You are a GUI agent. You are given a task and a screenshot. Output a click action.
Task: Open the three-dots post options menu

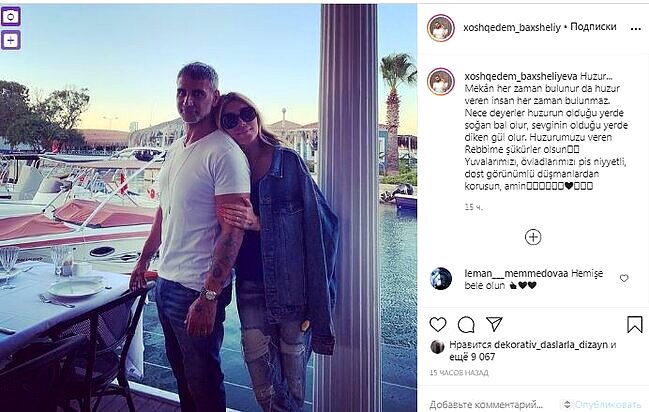click(636, 29)
